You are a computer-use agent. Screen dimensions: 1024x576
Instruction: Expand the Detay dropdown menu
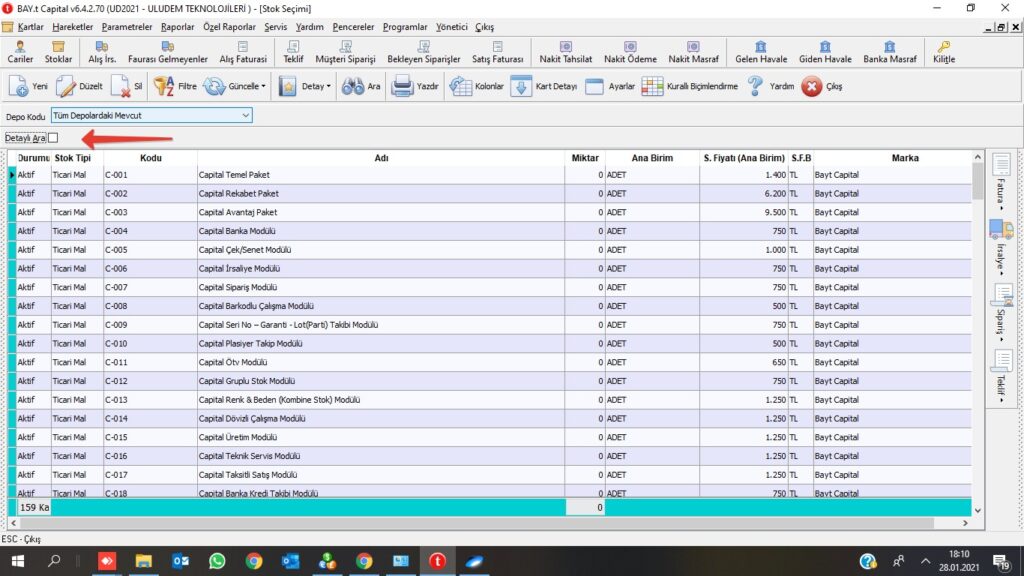[328, 87]
